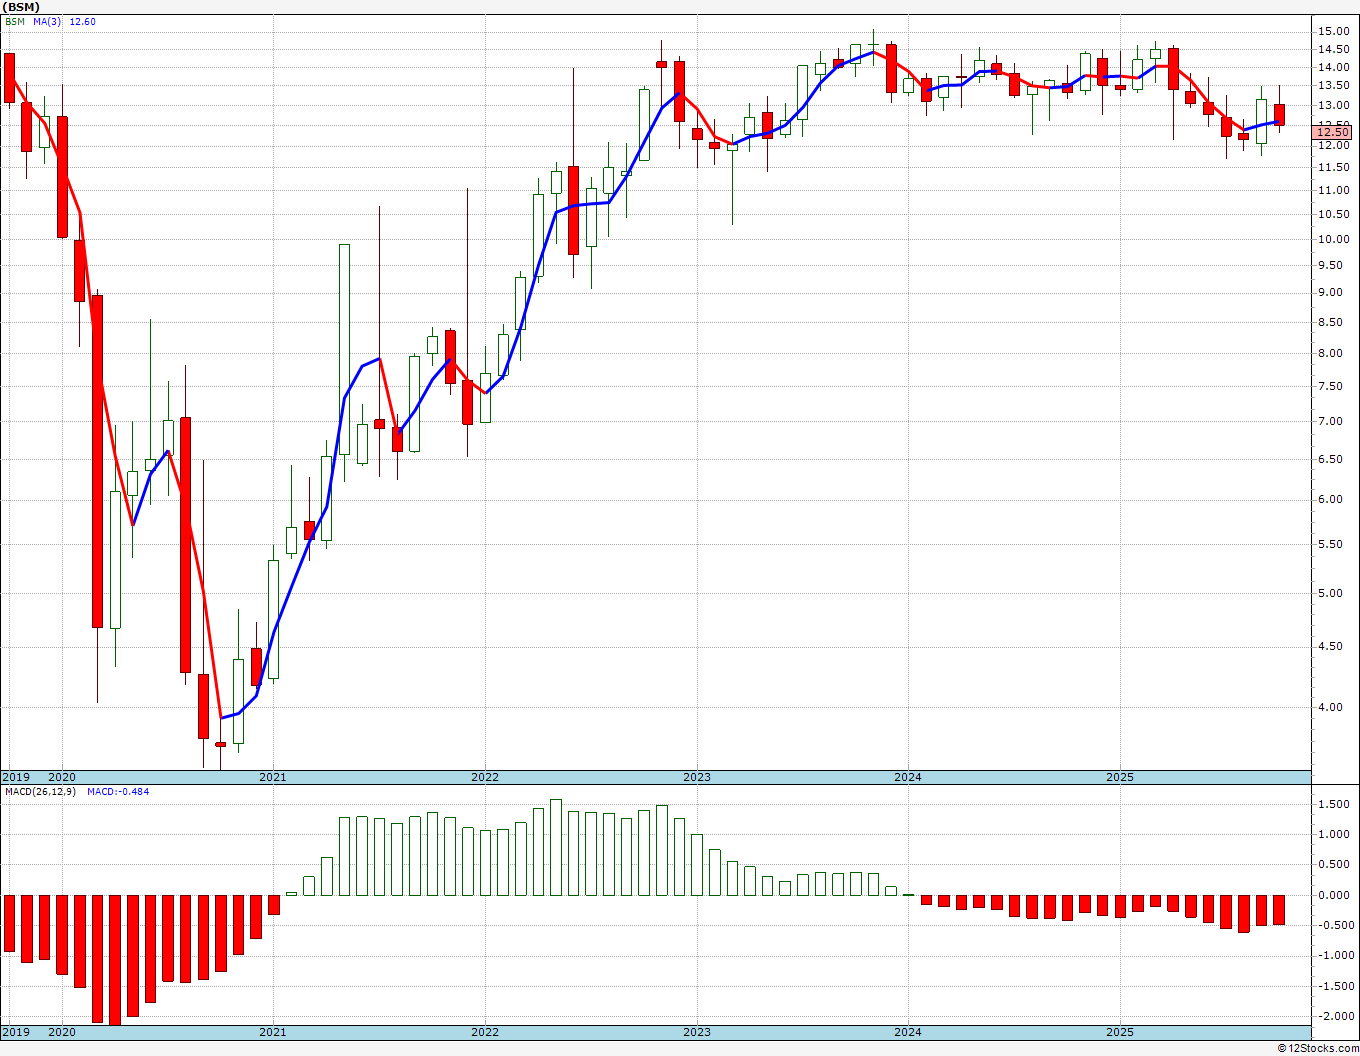1360x1056 pixels.
Task: Click 2023 on the MACD panel time axis
Action: point(697,1032)
